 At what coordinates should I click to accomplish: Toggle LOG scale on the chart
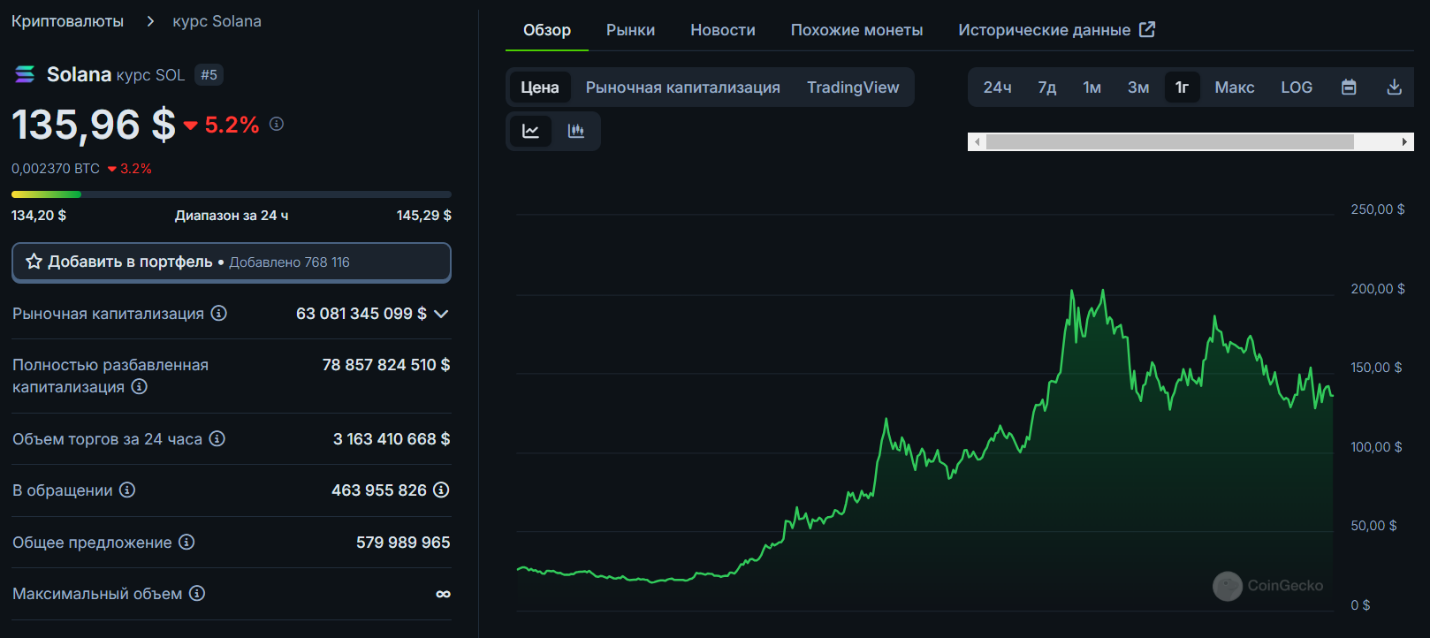coord(1296,88)
